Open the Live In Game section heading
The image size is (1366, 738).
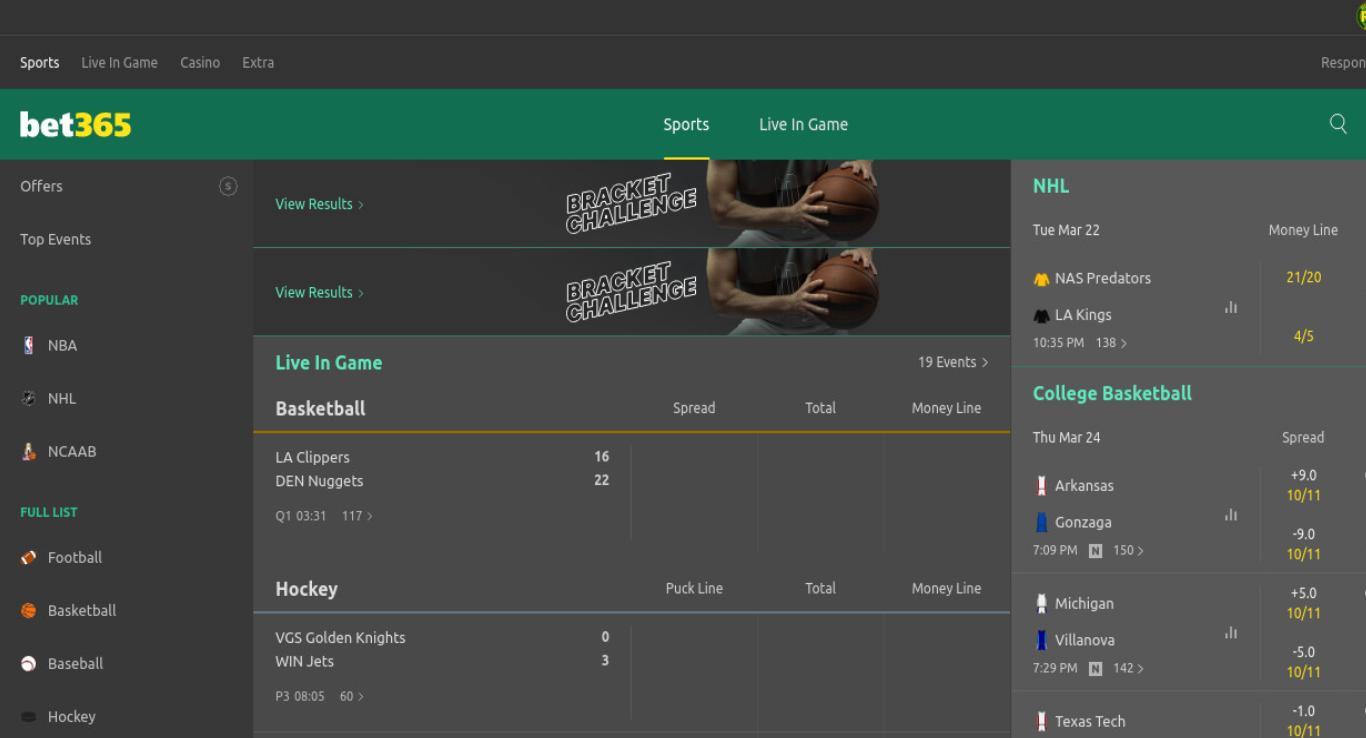pos(329,363)
